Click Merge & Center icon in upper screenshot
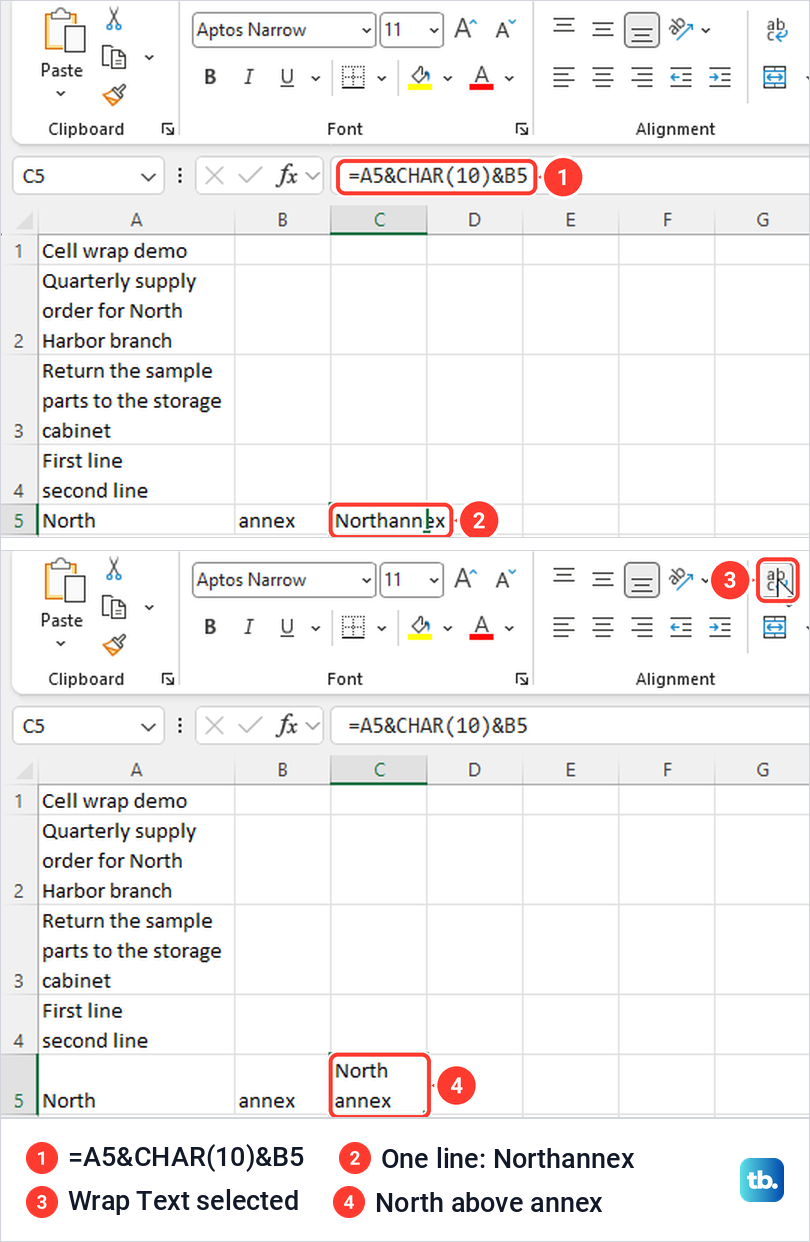This screenshot has width=810, height=1242. click(775, 77)
